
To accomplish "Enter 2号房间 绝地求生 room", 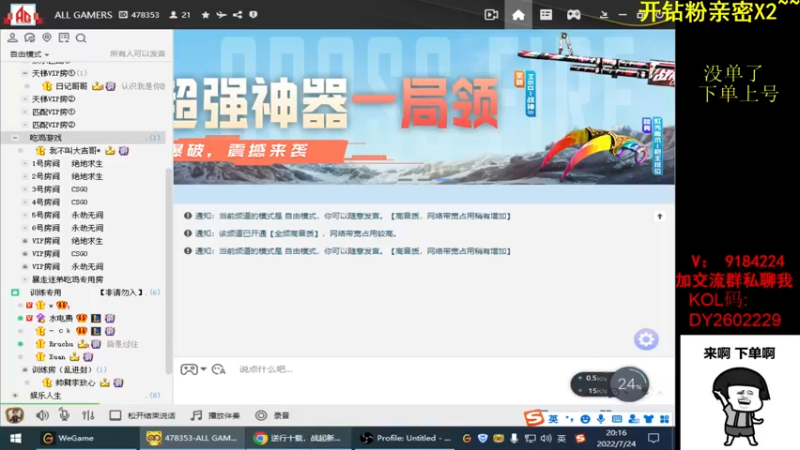I will [x=67, y=177].
